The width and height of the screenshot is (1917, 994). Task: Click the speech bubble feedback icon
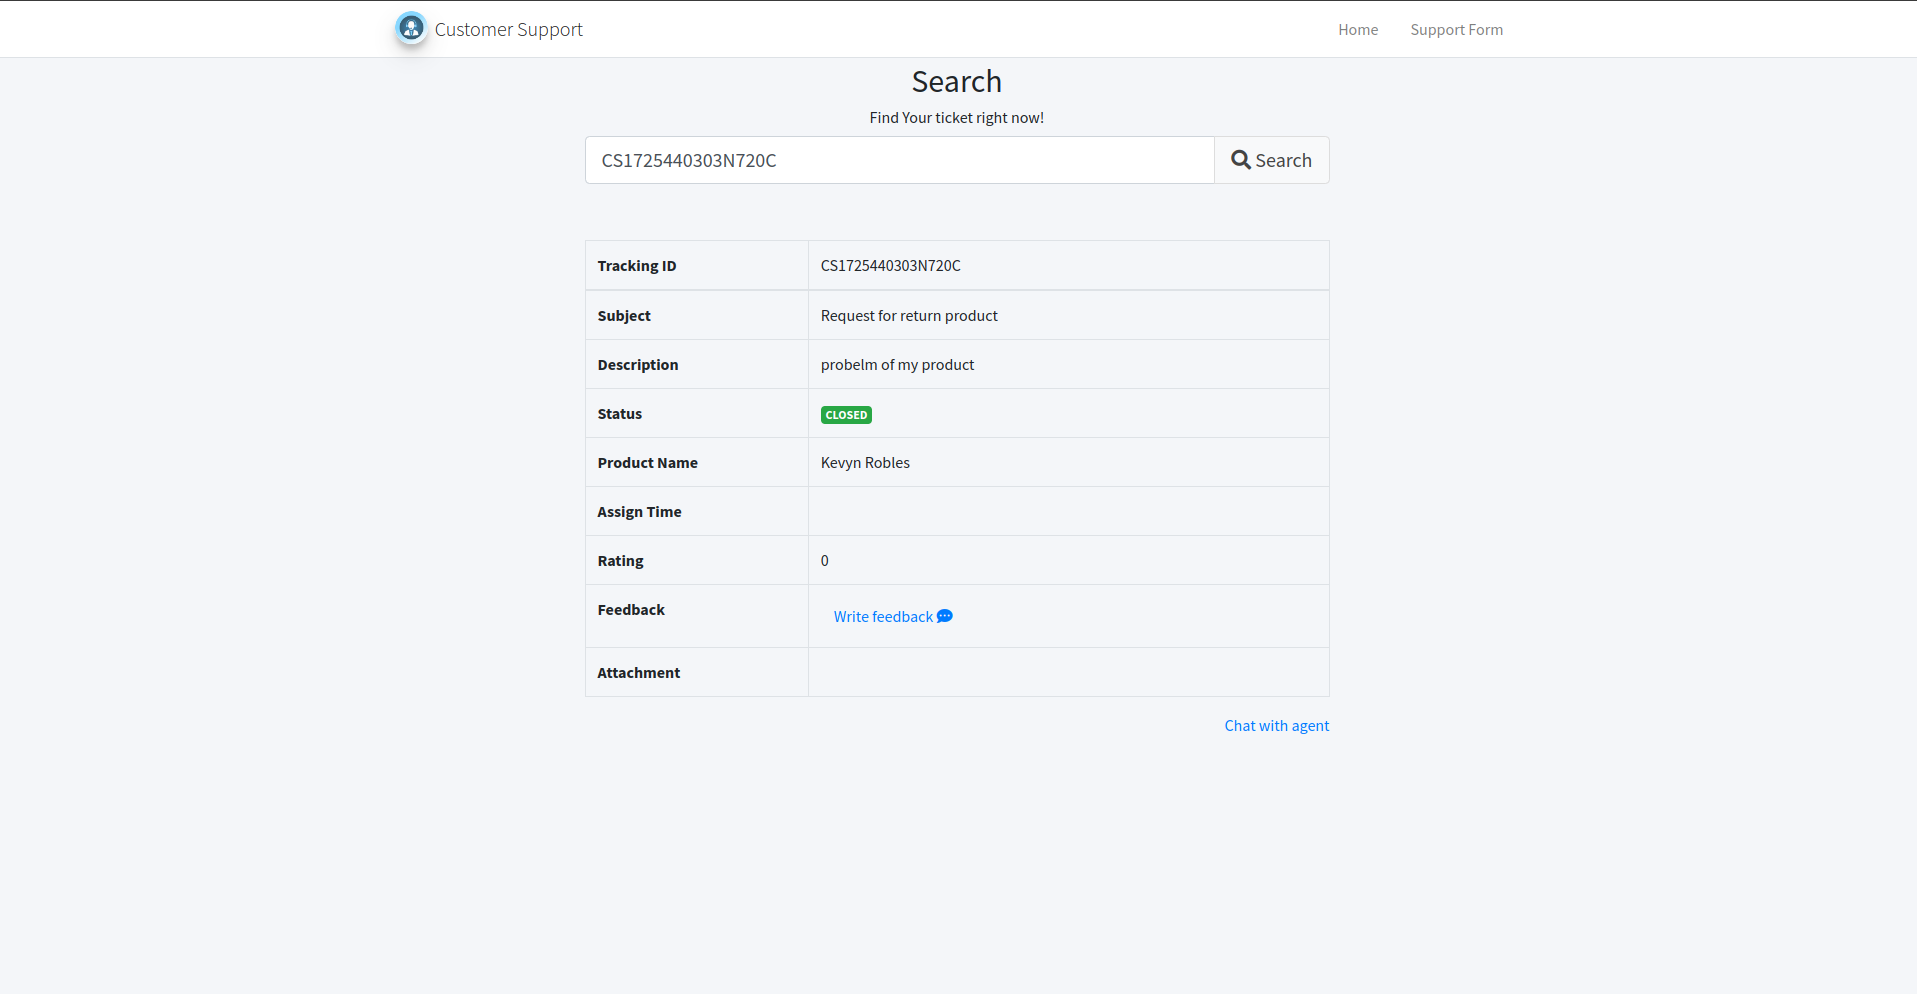point(945,616)
